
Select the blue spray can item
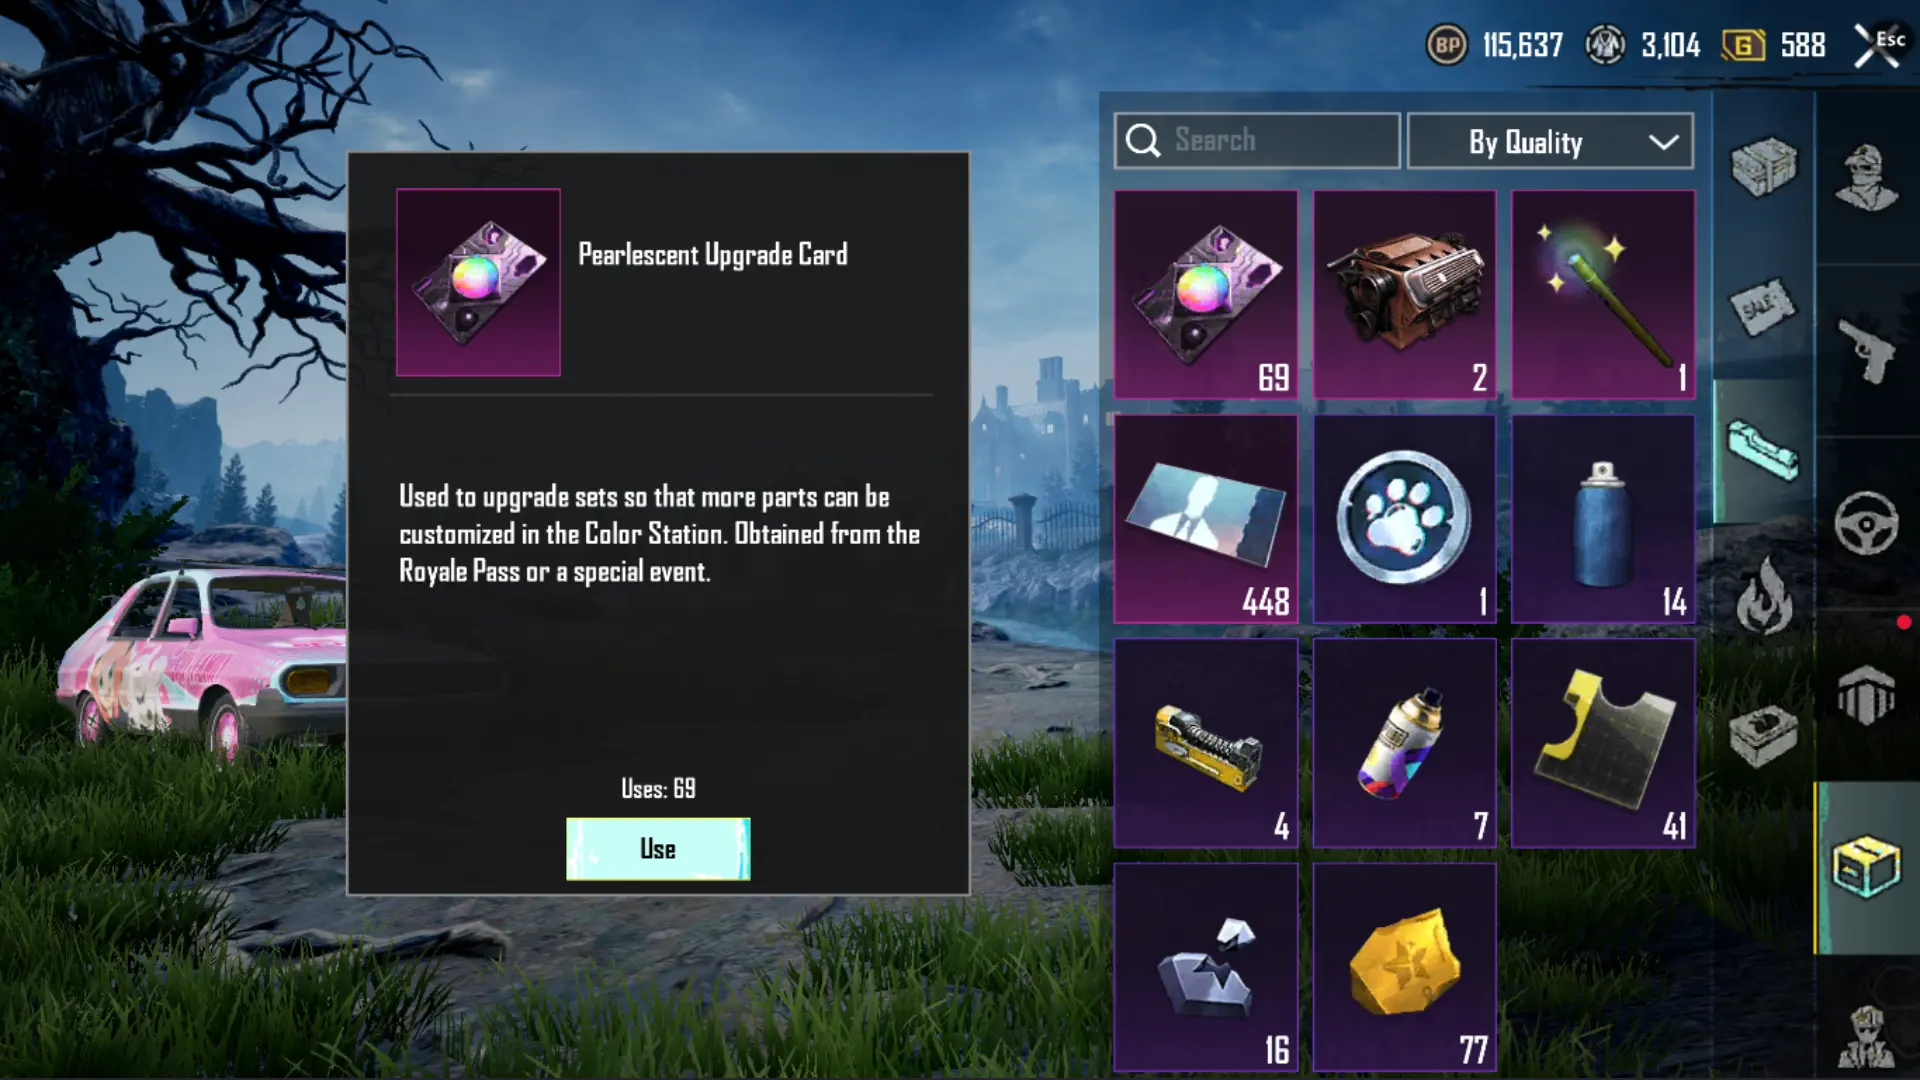pos(1603,519)
